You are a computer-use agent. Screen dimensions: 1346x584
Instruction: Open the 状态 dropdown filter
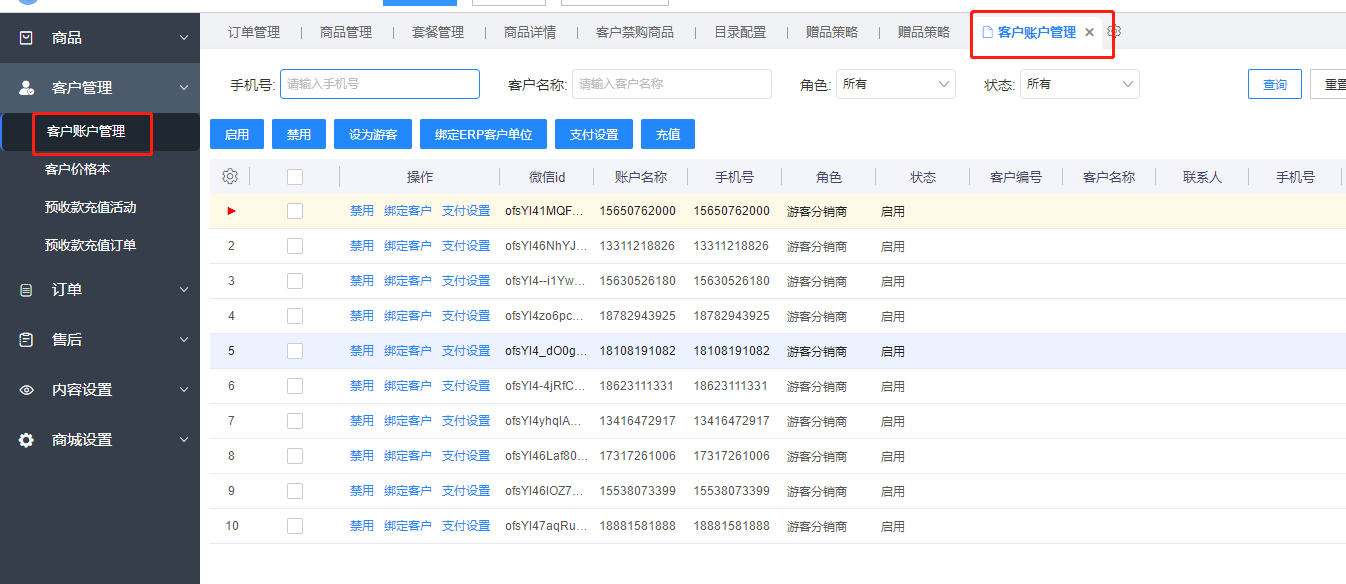[1079, 84]
